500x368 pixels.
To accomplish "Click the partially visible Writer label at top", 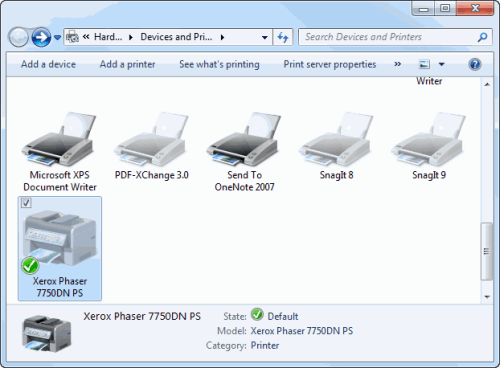I will [x=429, y=81].
